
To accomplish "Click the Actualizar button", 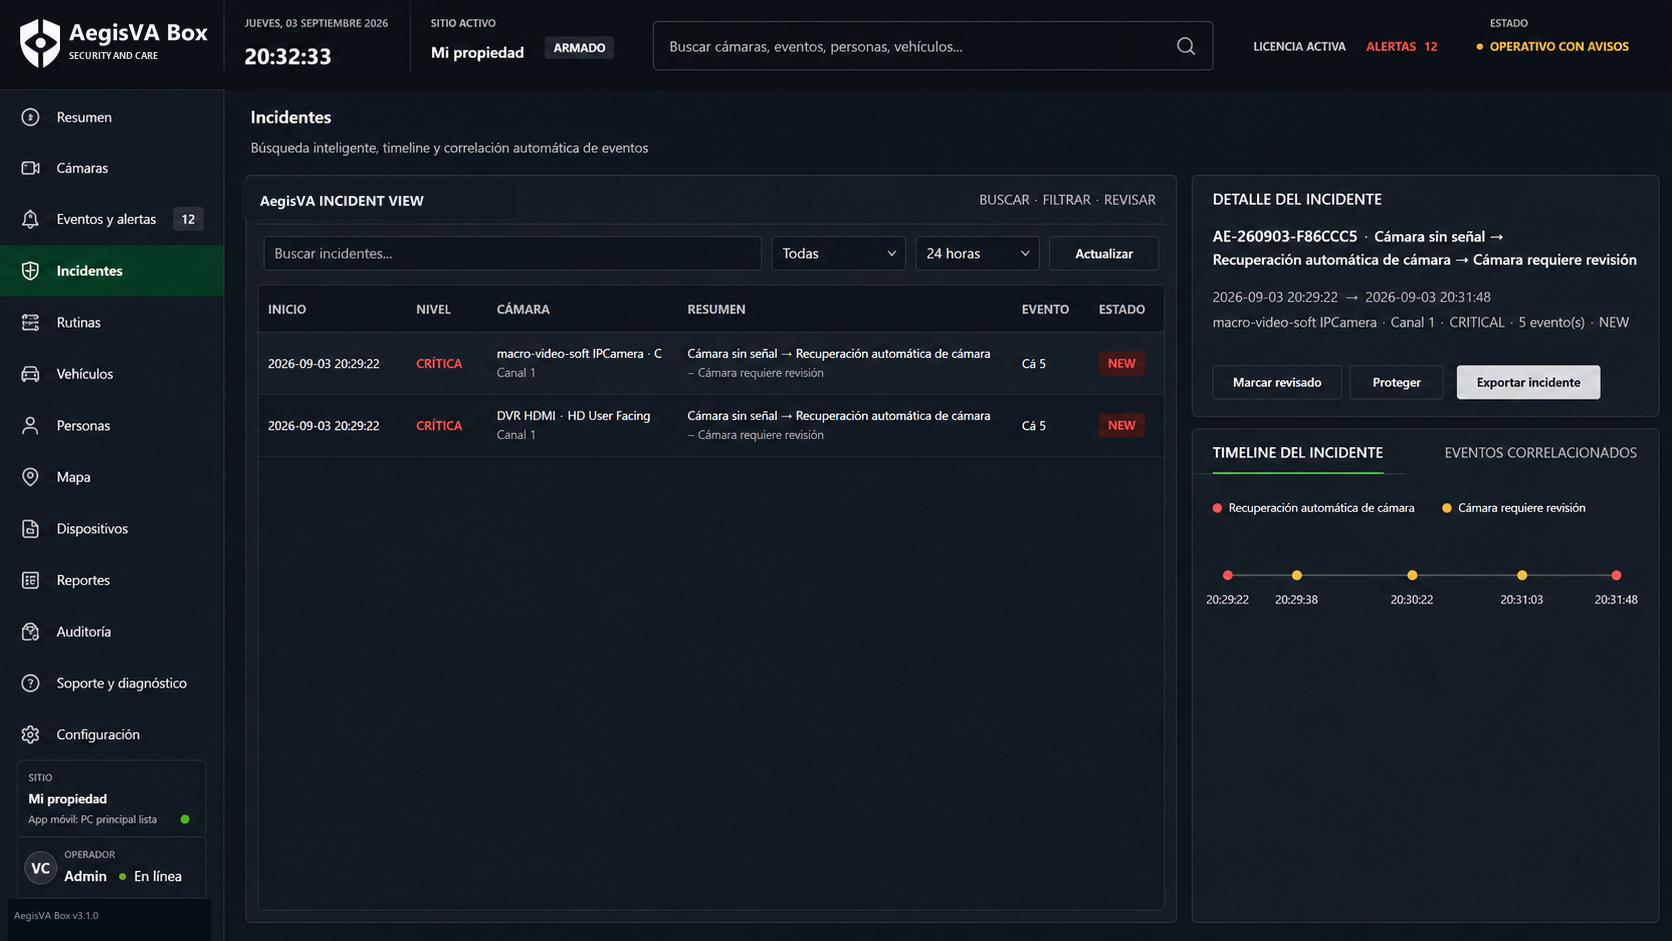I will tap(1104, 253).
